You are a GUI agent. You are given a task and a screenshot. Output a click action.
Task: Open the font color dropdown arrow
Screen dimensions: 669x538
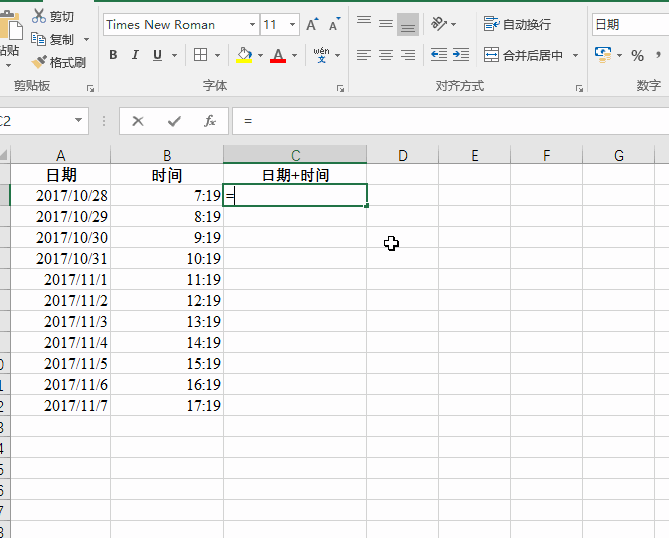pos(294,55)
